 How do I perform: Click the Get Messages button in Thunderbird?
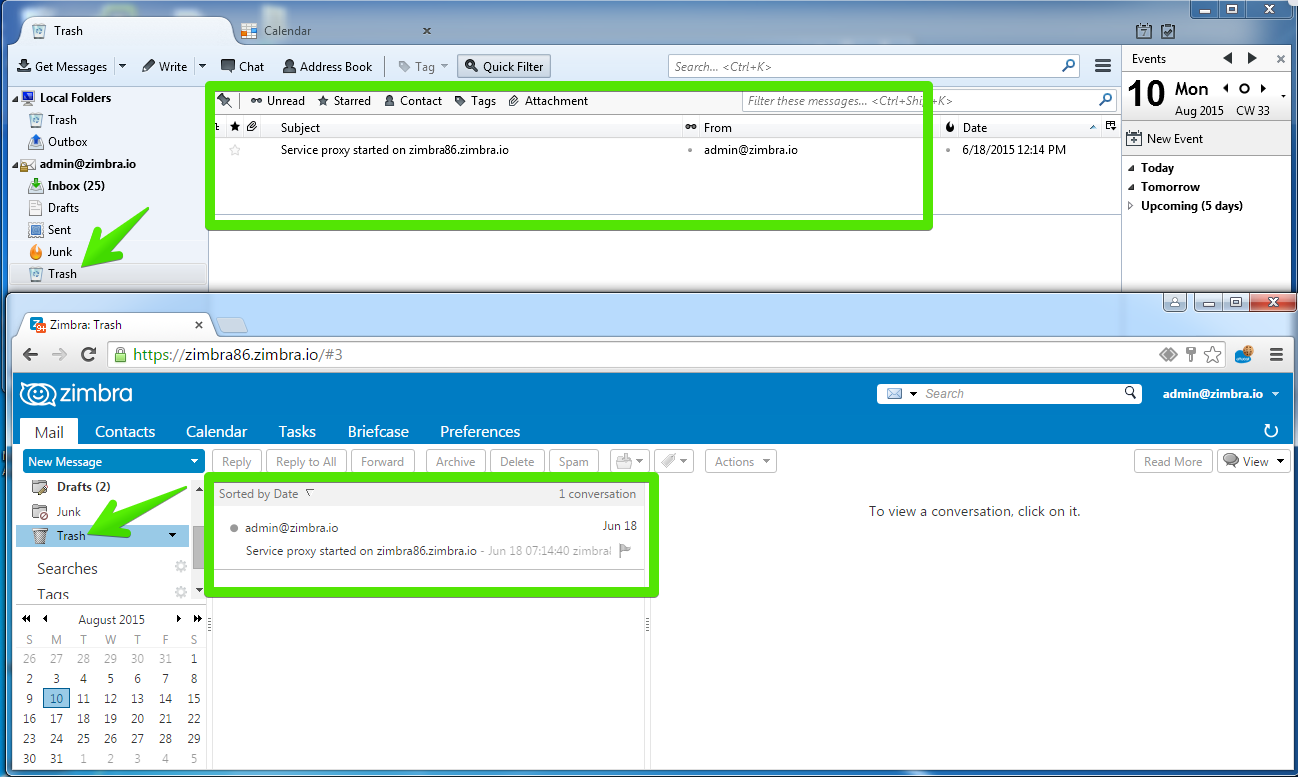coord(63,67)
